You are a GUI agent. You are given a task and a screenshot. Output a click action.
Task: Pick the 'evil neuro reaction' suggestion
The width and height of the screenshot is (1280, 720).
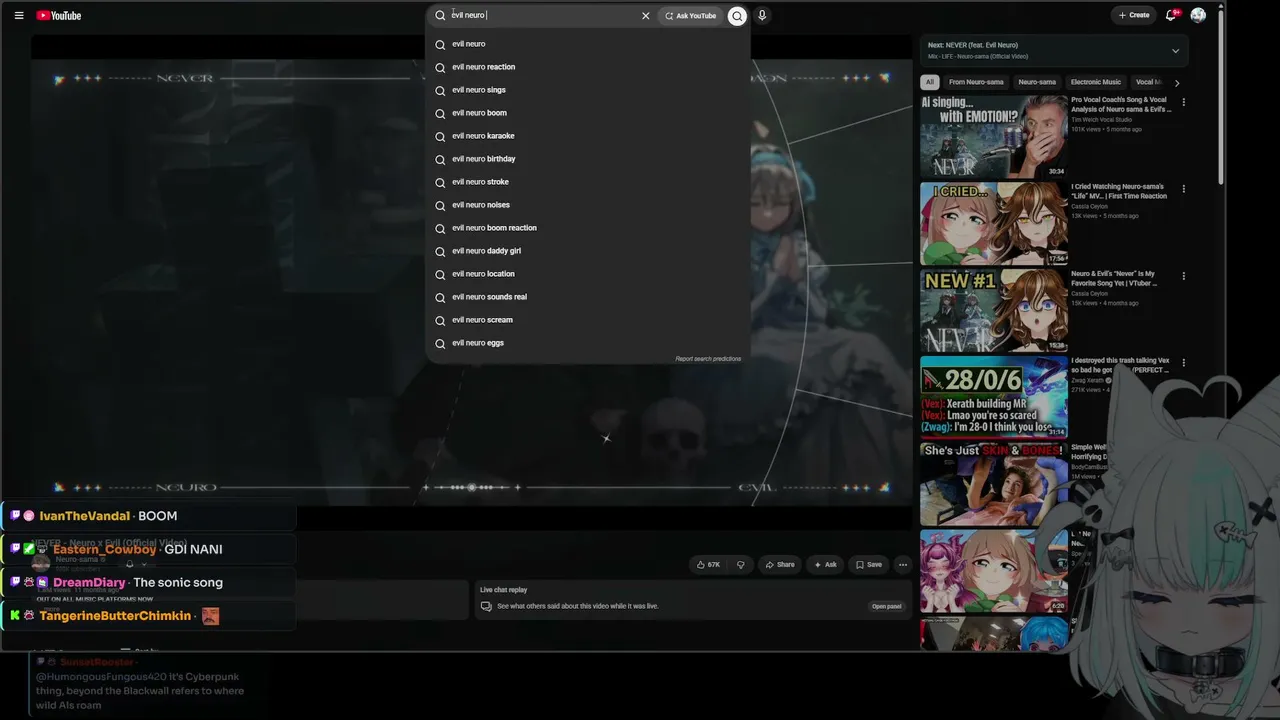[588, 67]
